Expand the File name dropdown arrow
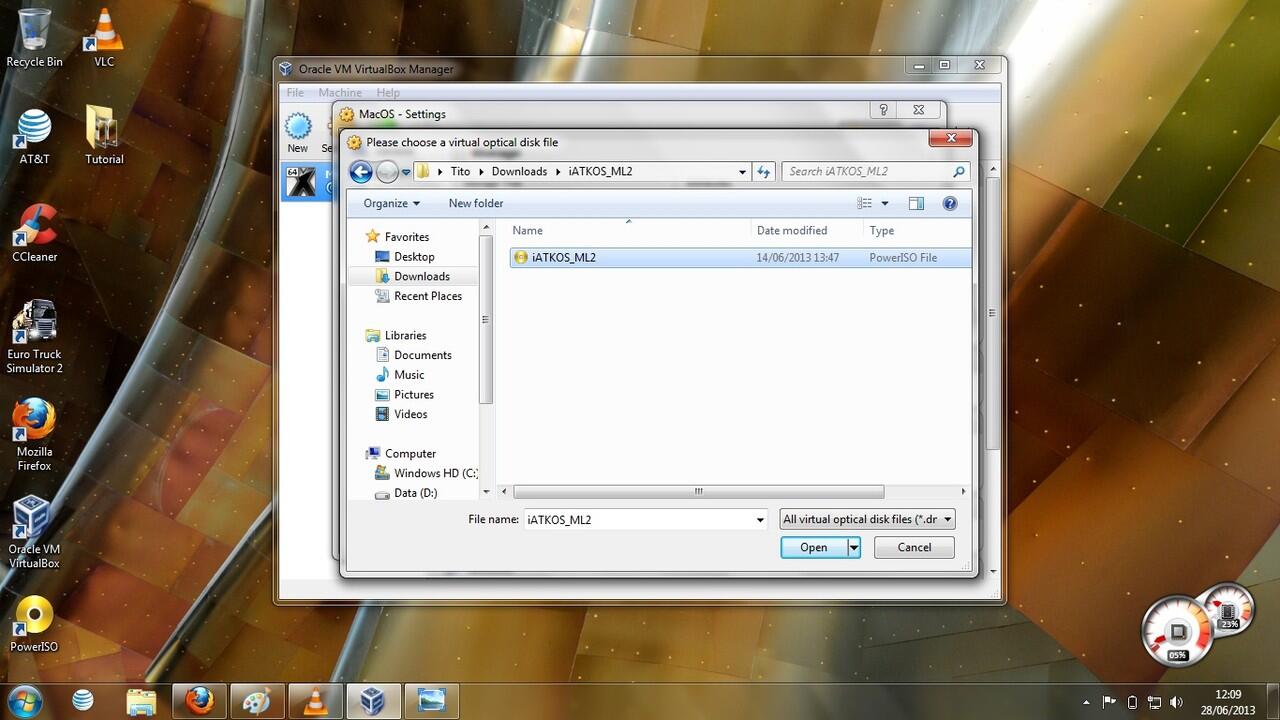1280x720 pixels. tap(760, 519)
